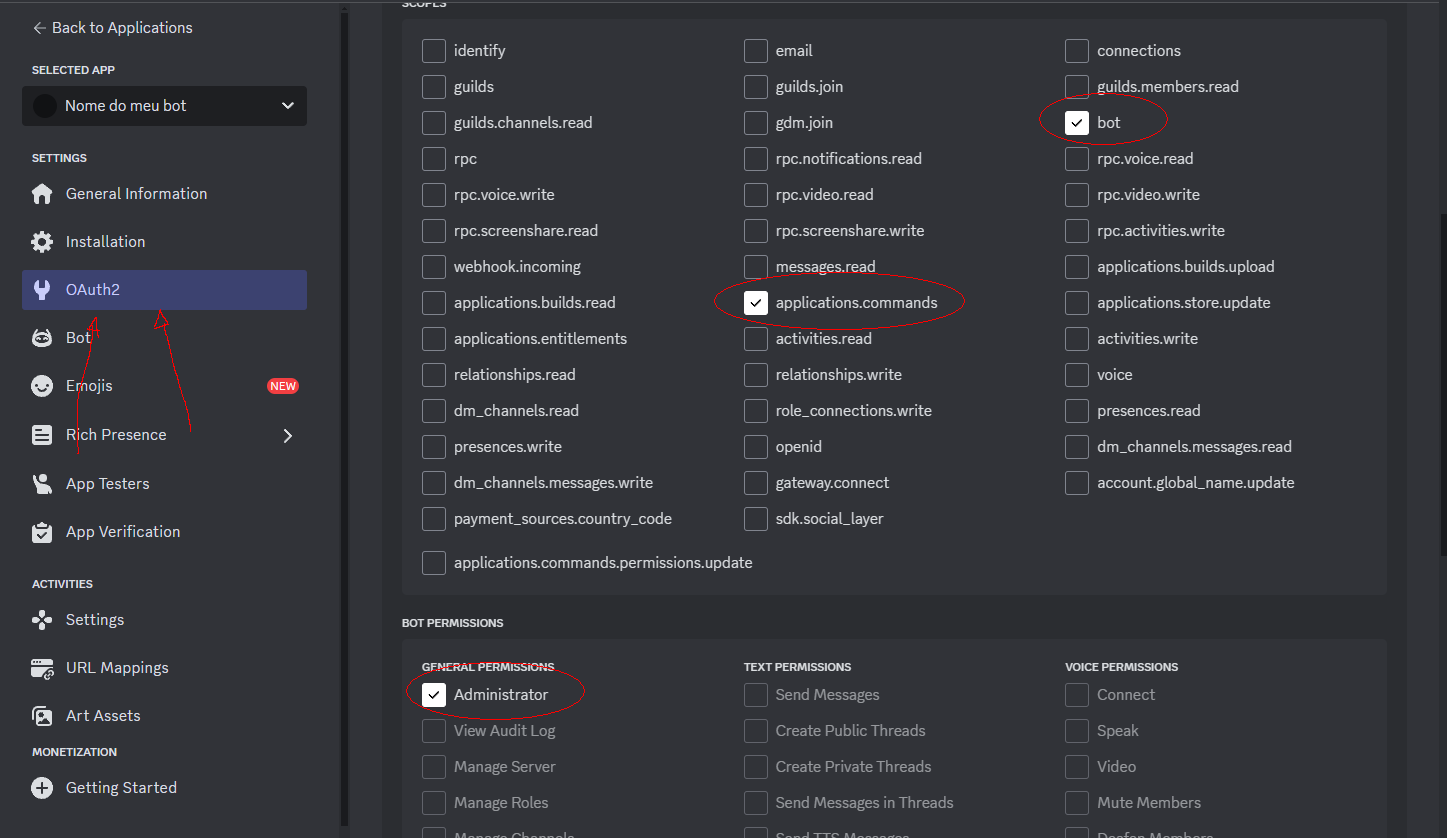Select the Installation gear icon
This screenshot has width=1447, height=838.
click(42, 241)
